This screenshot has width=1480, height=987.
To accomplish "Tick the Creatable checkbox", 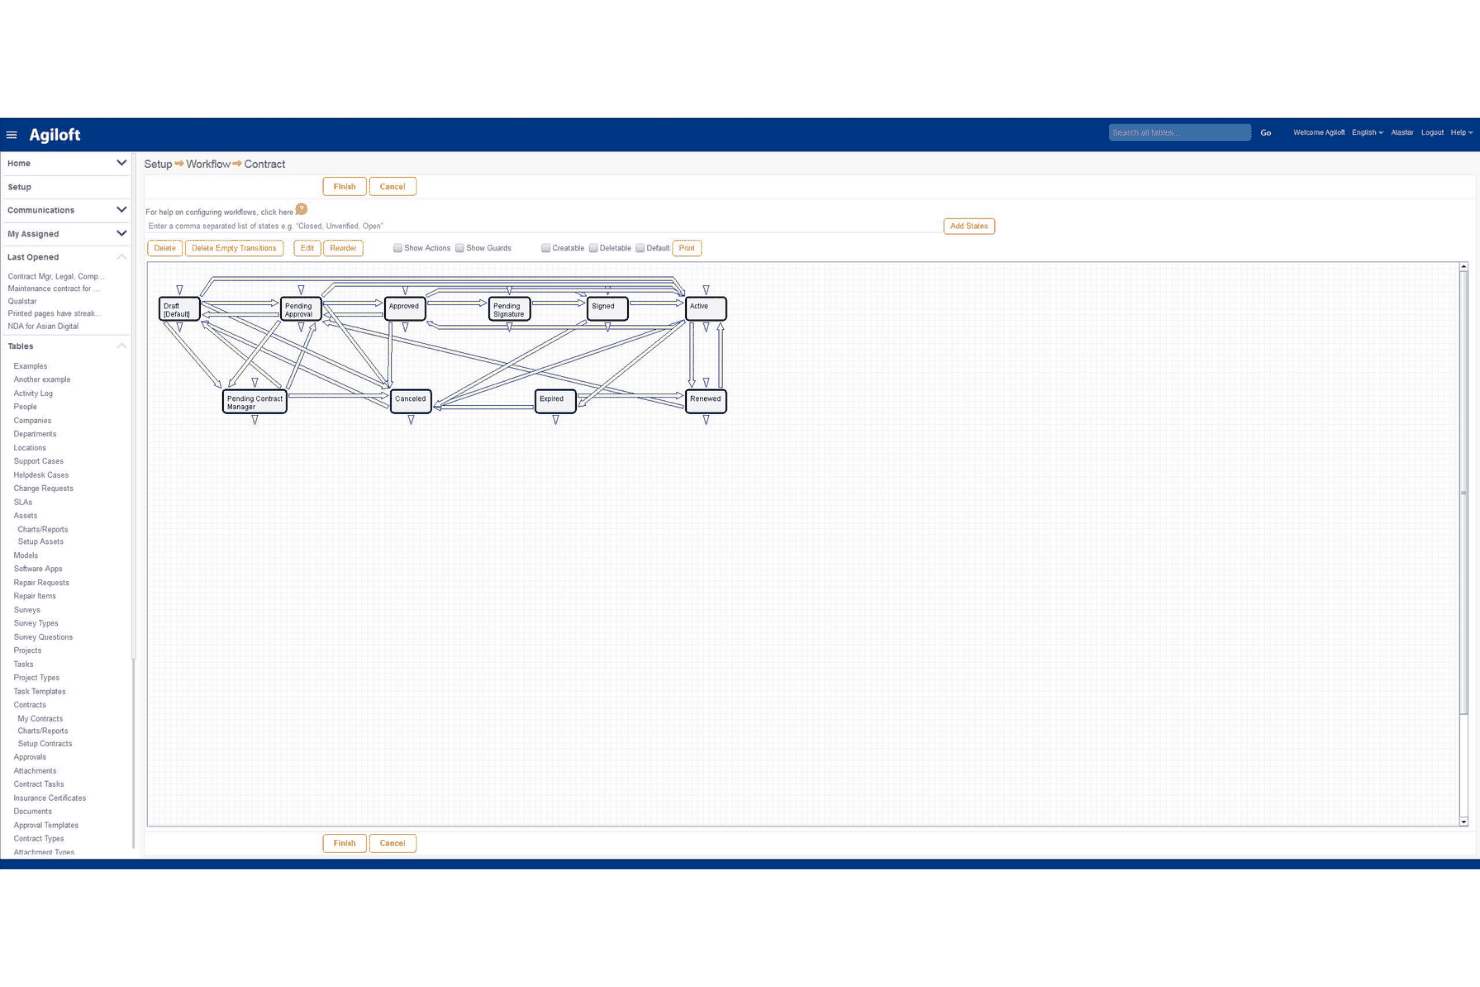I will (546, 248).
